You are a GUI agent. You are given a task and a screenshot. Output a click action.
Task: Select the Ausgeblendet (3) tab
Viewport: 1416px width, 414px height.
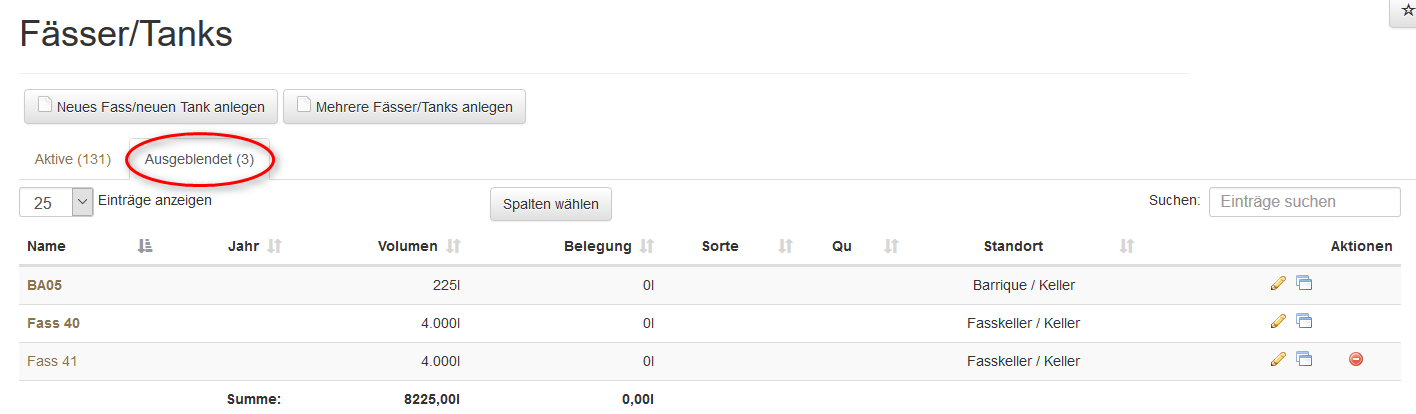pos(200,160)
